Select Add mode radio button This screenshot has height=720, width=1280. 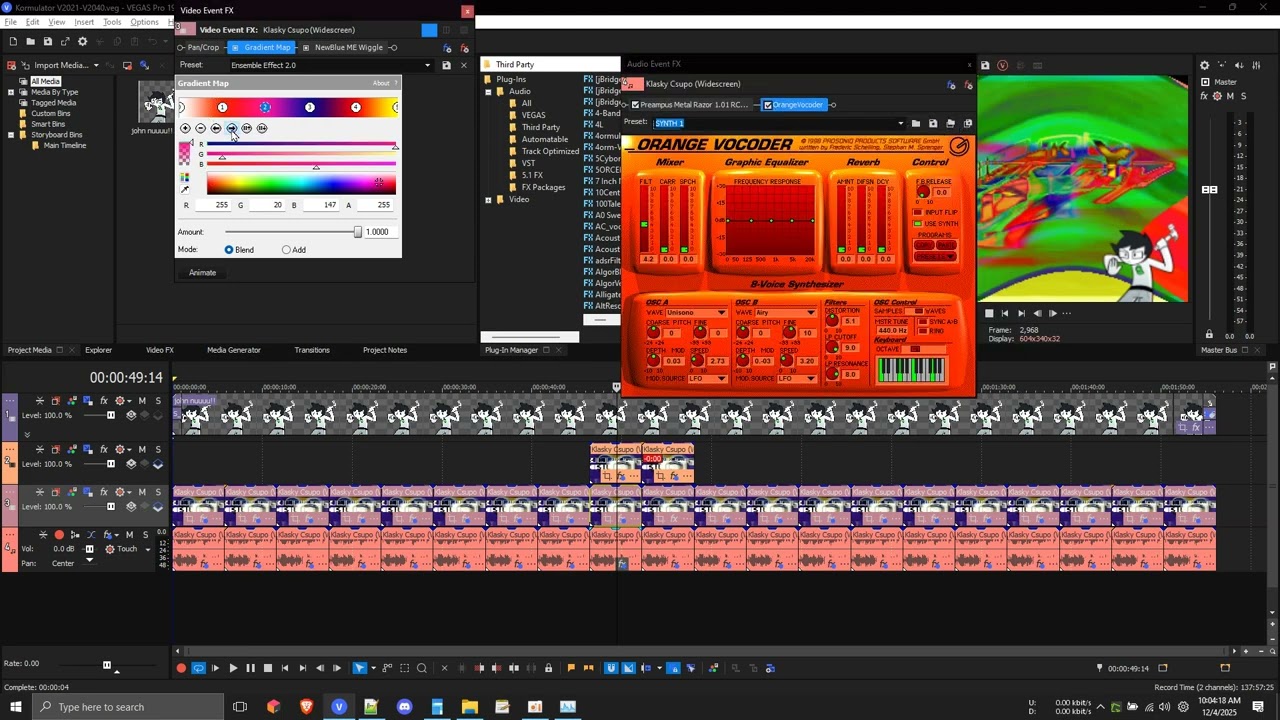286,250
